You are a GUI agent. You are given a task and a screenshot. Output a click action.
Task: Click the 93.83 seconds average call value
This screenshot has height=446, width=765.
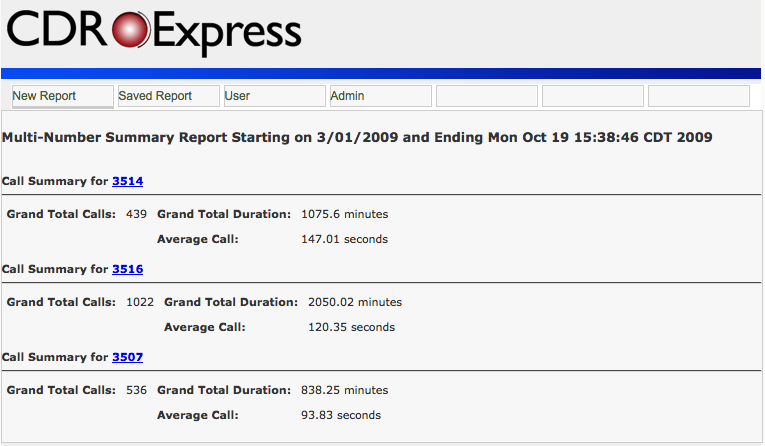[x=340, y=415]
